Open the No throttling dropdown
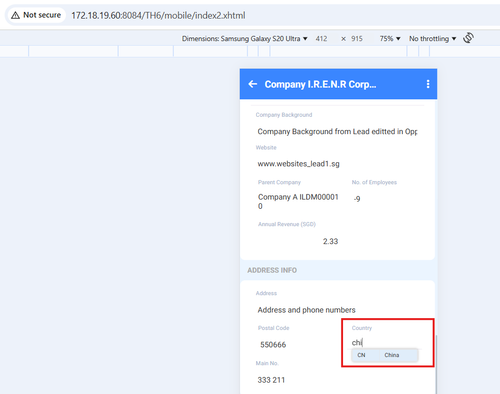This screenshot has width=500, height=394. point(432,39)
